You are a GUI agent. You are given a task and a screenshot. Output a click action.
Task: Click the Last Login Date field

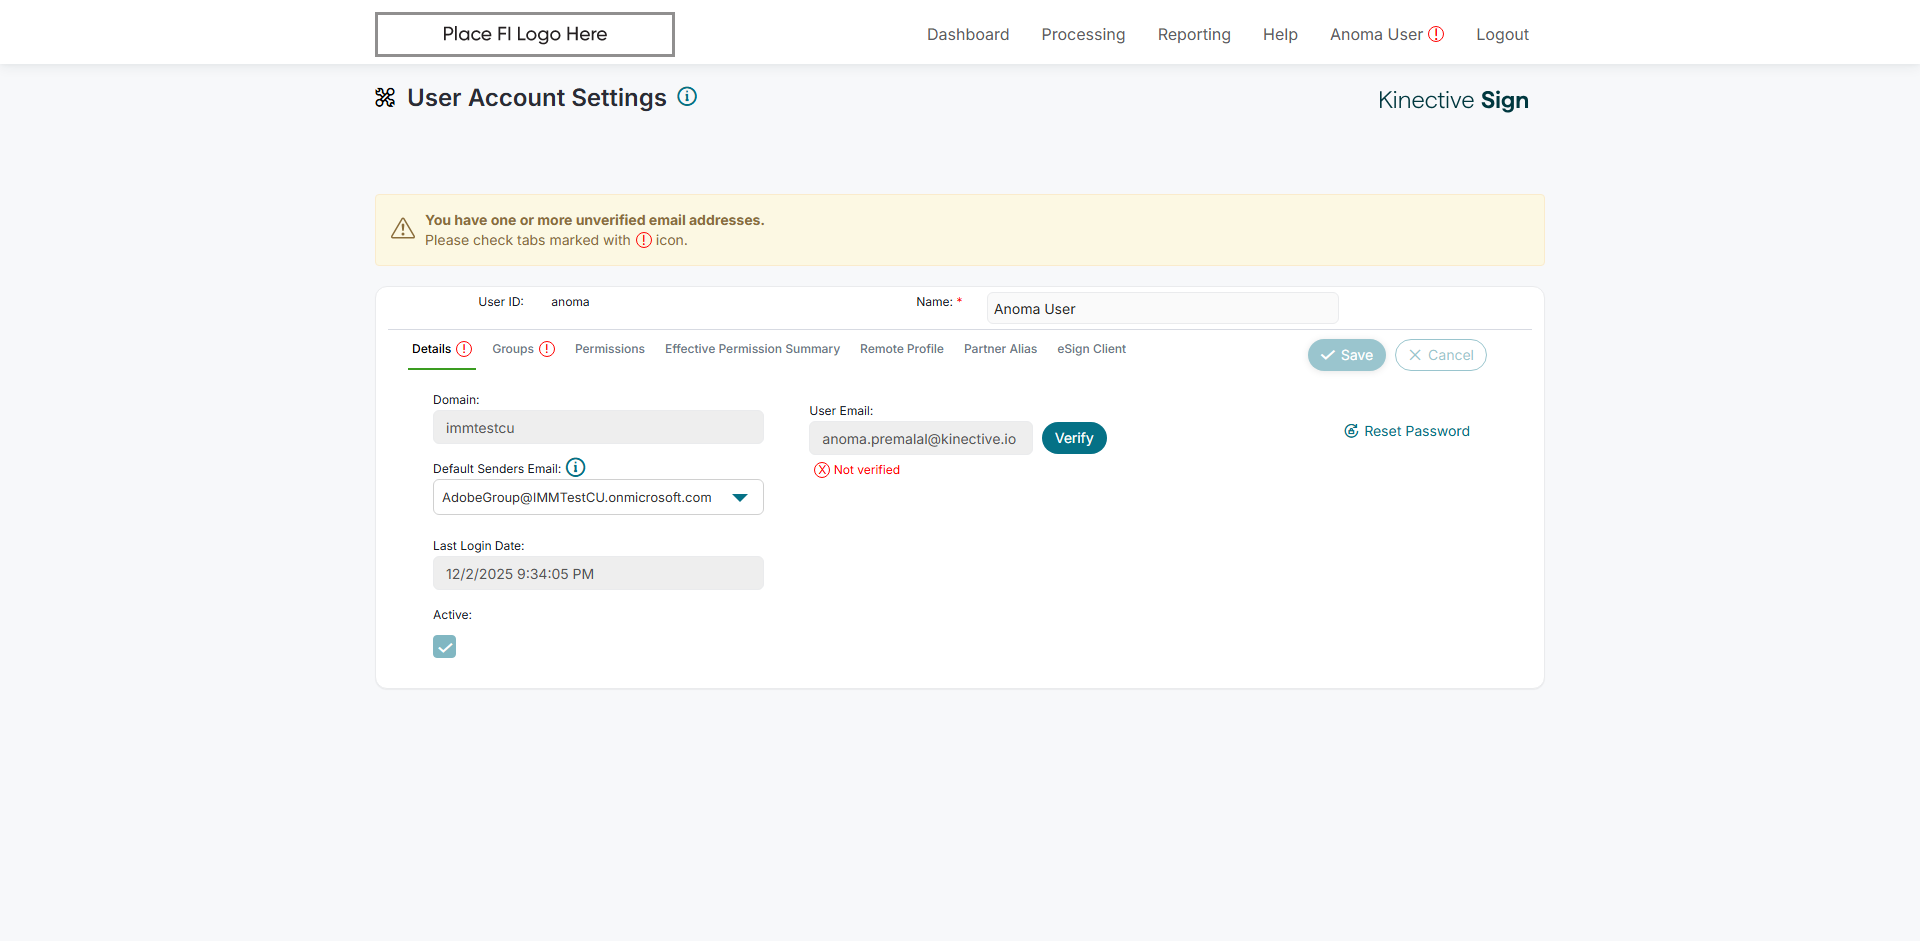[598, 573]
